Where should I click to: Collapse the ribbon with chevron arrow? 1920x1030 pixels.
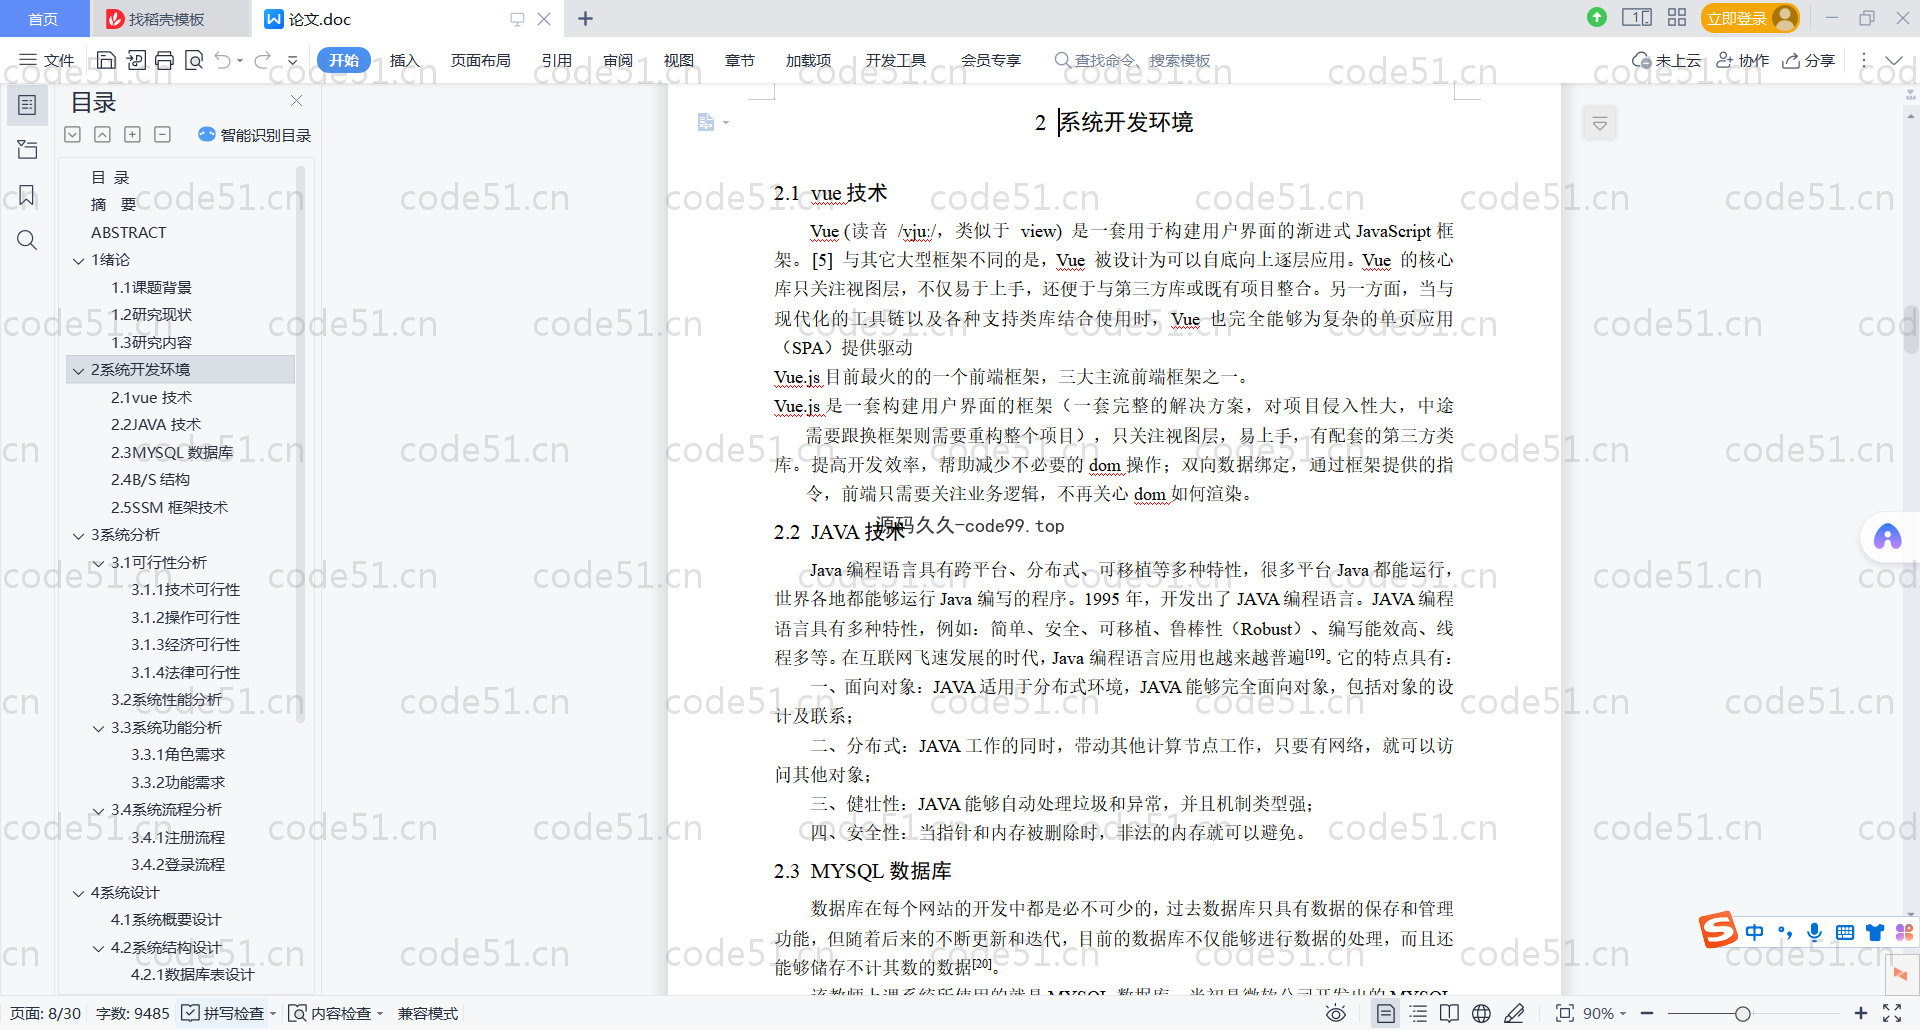[1893, 60]
